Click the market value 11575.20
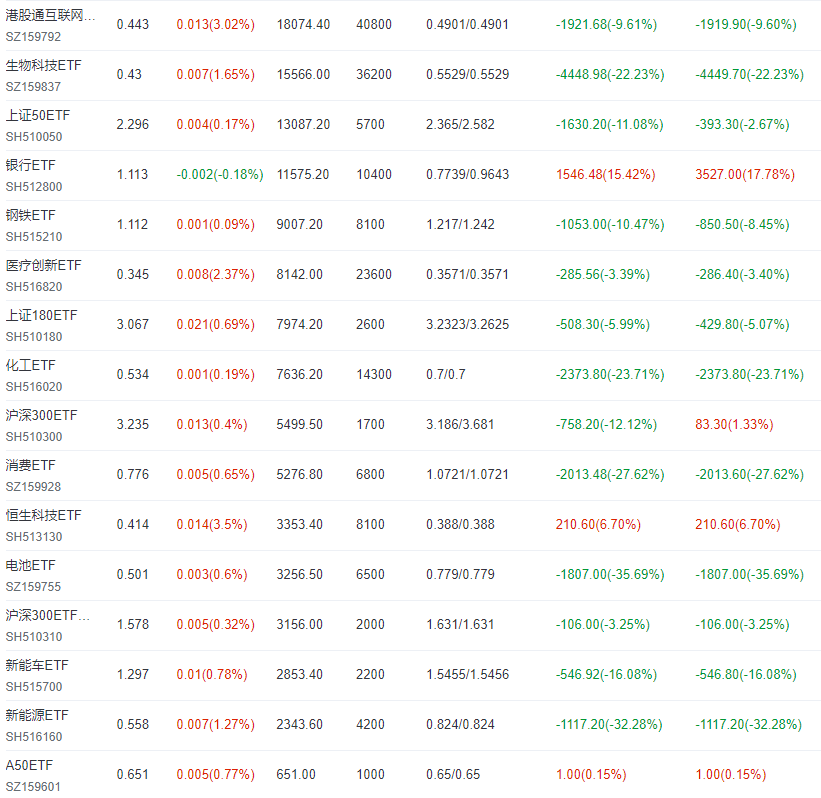Viewport: 821px width, 798px height. [x=303, y=174]
